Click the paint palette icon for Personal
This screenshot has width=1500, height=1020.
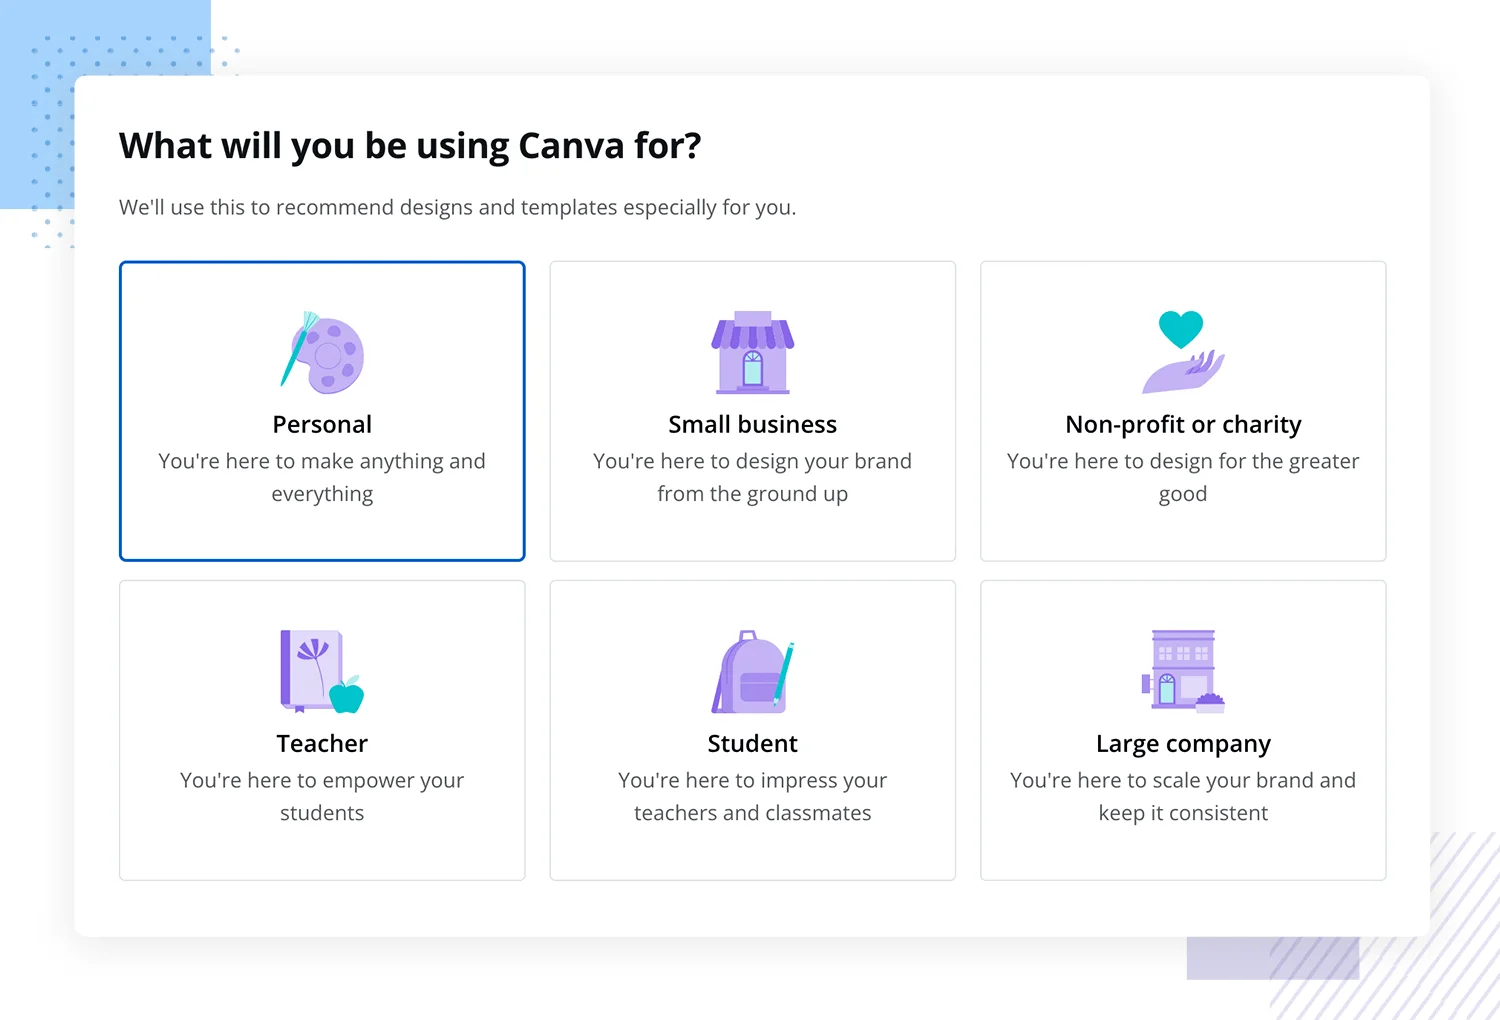coord(322,352)
